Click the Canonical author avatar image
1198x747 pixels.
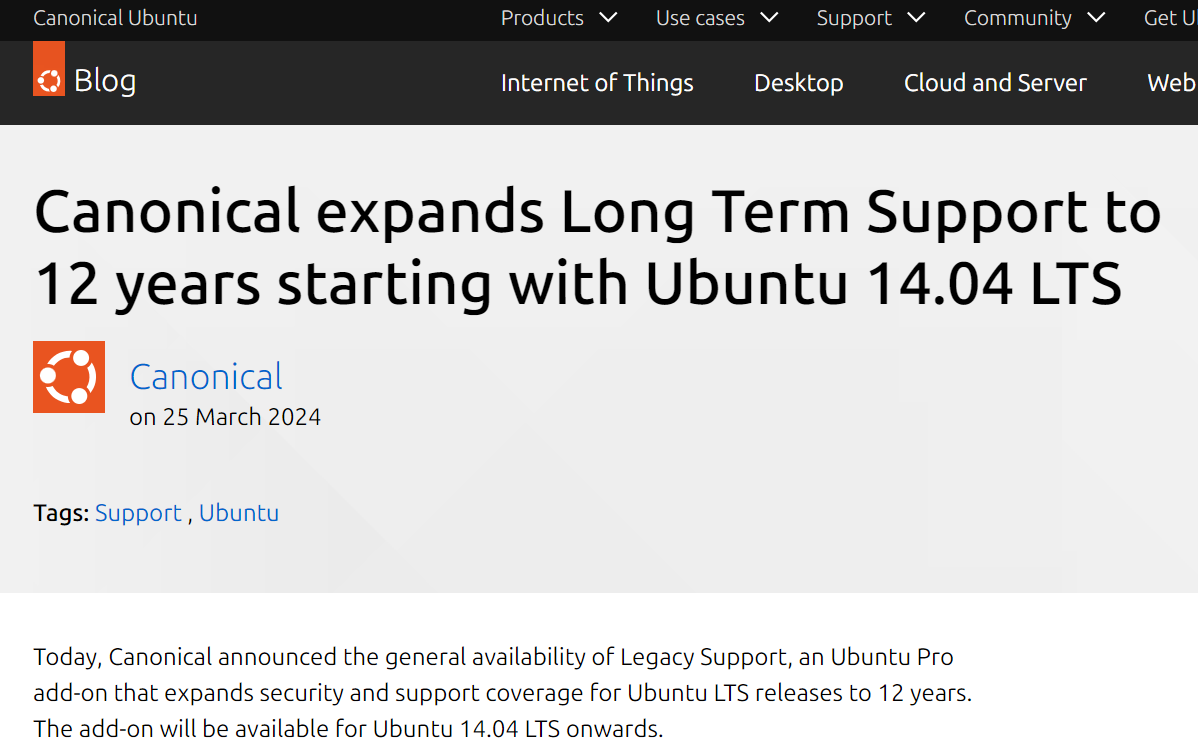click(x=69, y=377)
